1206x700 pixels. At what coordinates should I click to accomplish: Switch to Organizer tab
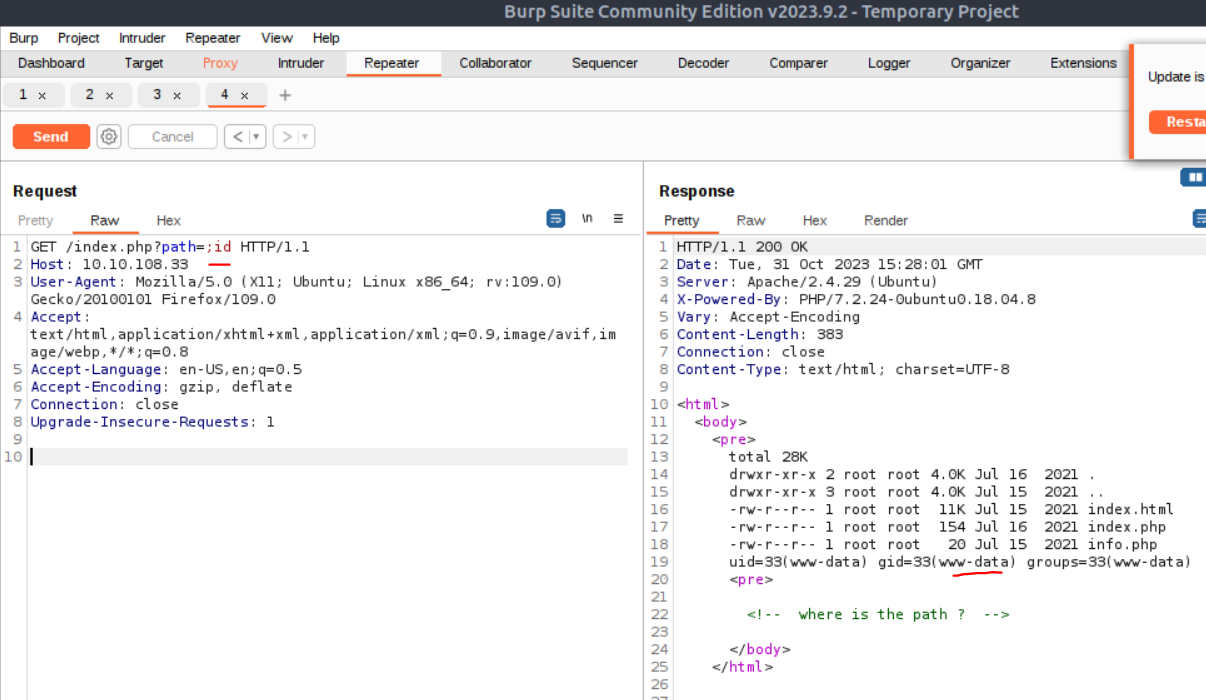point(981,63)
